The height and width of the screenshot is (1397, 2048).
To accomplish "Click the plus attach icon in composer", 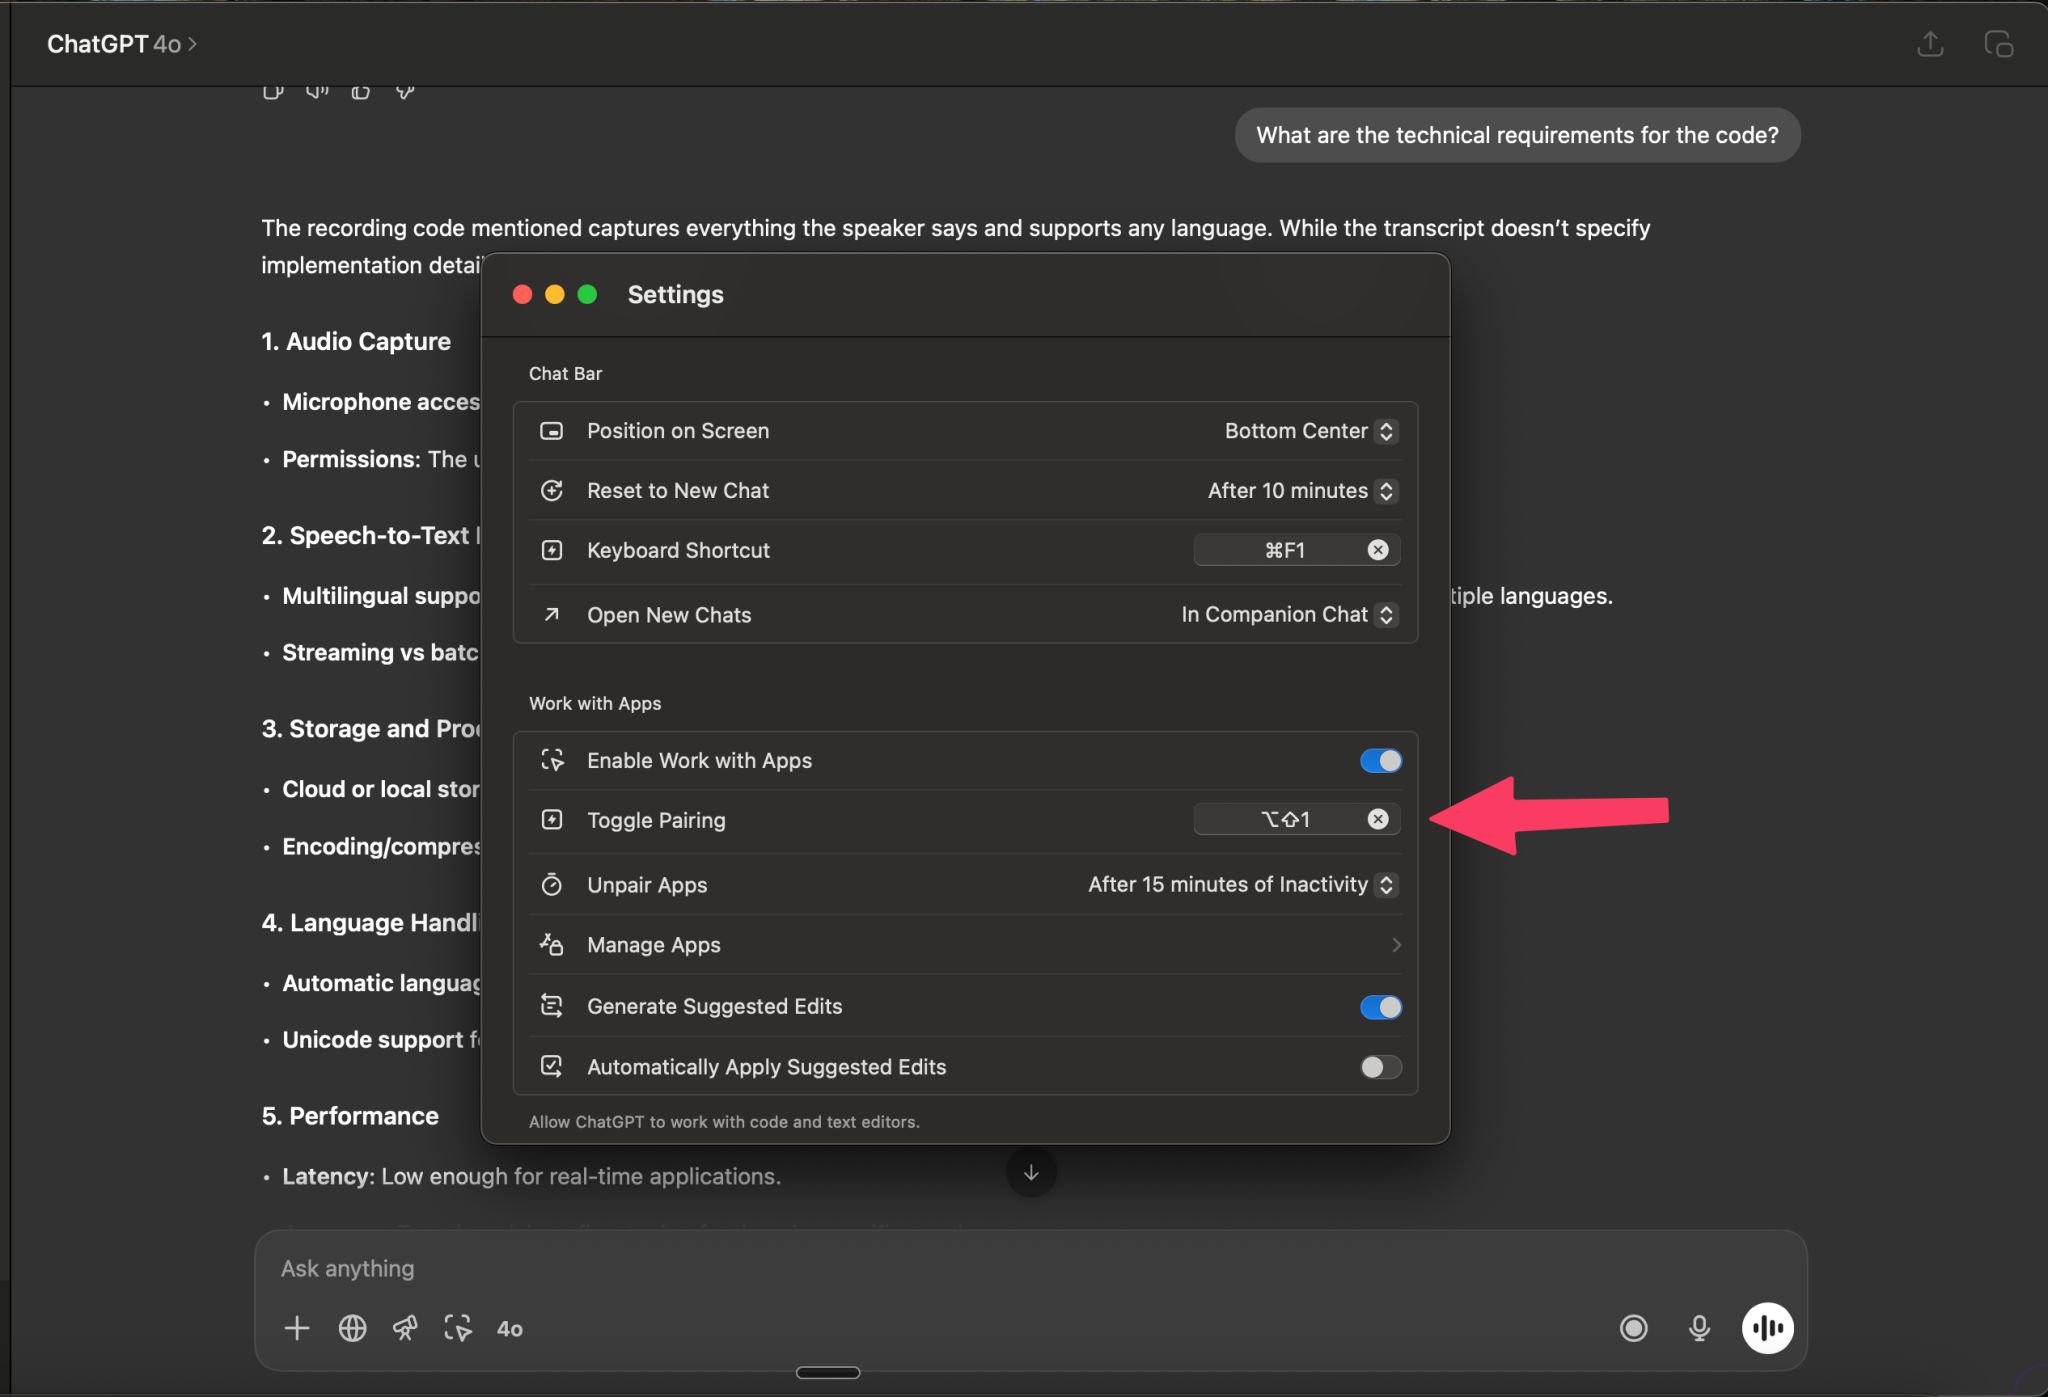I will (297, 1328).
